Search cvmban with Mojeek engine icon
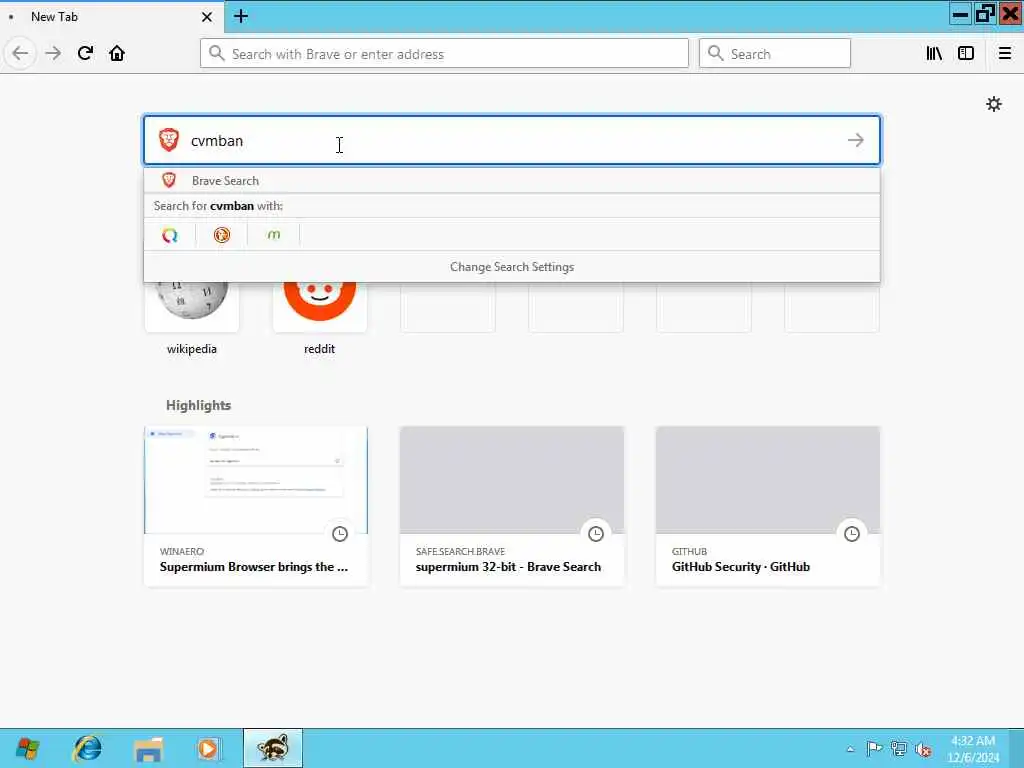 274,235
